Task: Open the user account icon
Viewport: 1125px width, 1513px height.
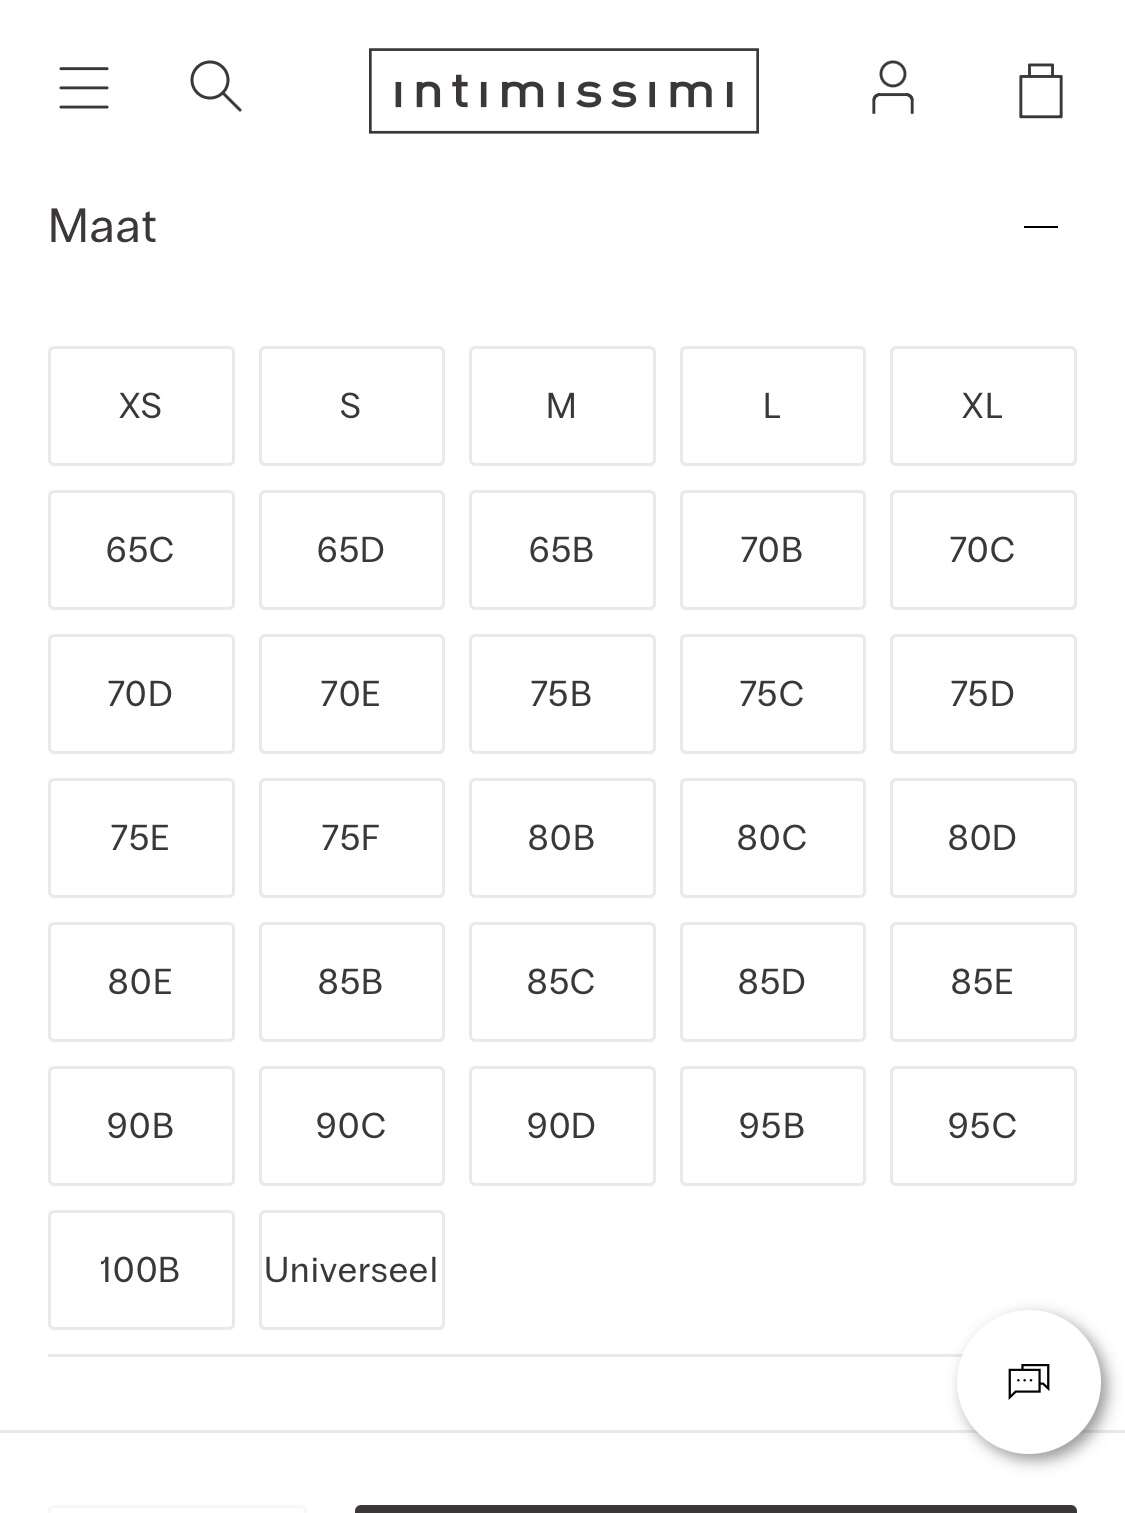Action: tap(893, 88)
